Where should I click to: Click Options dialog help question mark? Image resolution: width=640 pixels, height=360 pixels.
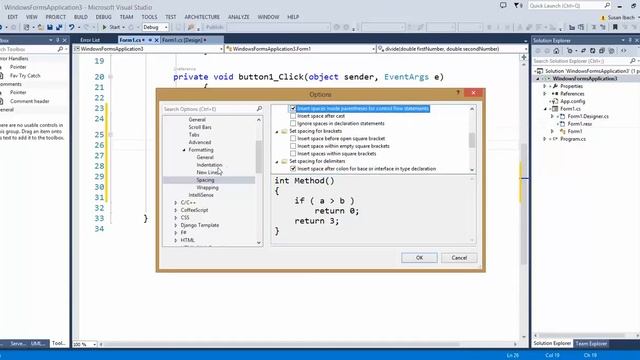tap(458, 93)
